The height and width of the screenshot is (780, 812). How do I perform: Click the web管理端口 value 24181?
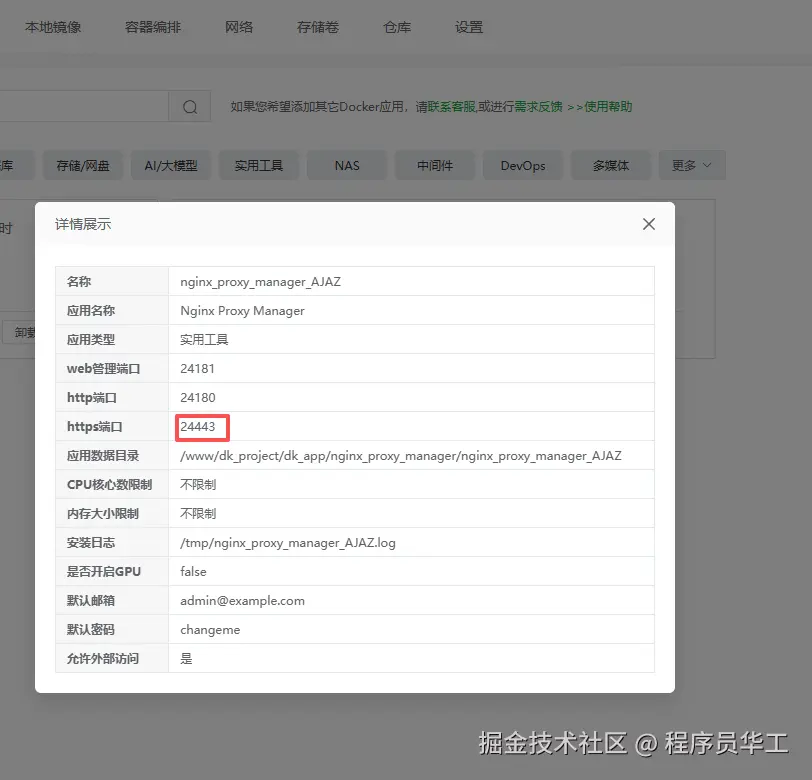coord(197,369)
